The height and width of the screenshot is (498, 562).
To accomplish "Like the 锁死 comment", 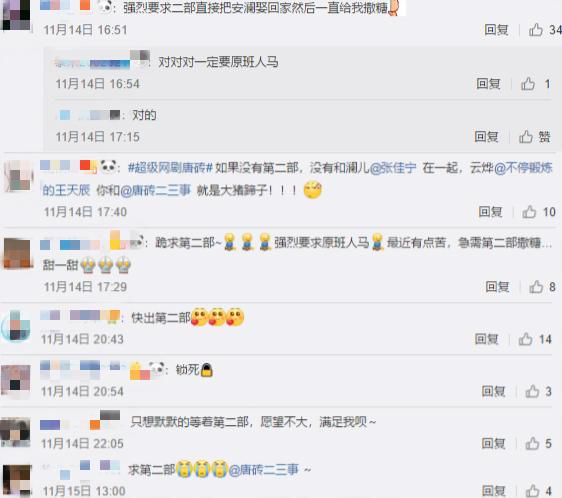I will click(532, 391).
